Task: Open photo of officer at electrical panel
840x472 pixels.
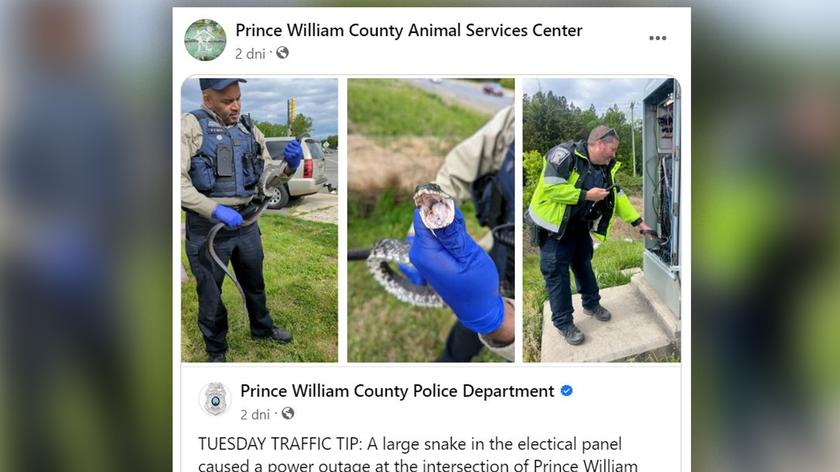Action: click(x=602, y=220)
